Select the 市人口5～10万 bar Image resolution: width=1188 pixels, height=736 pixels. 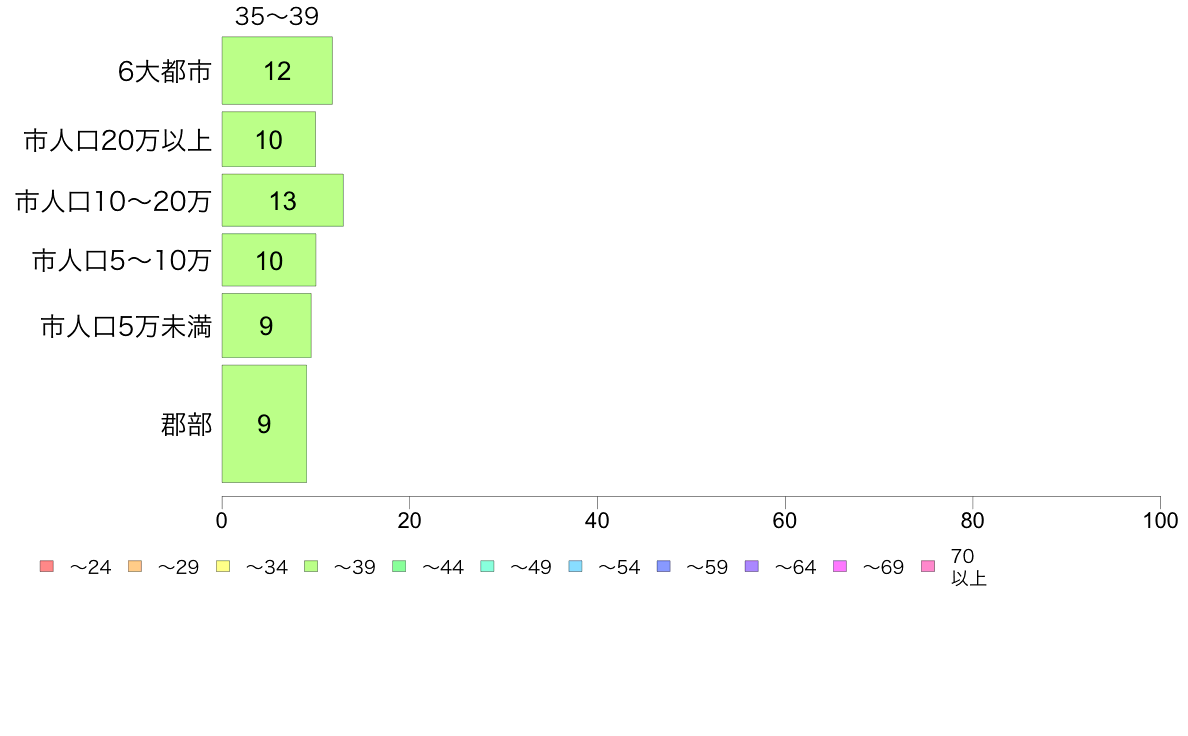269,260
